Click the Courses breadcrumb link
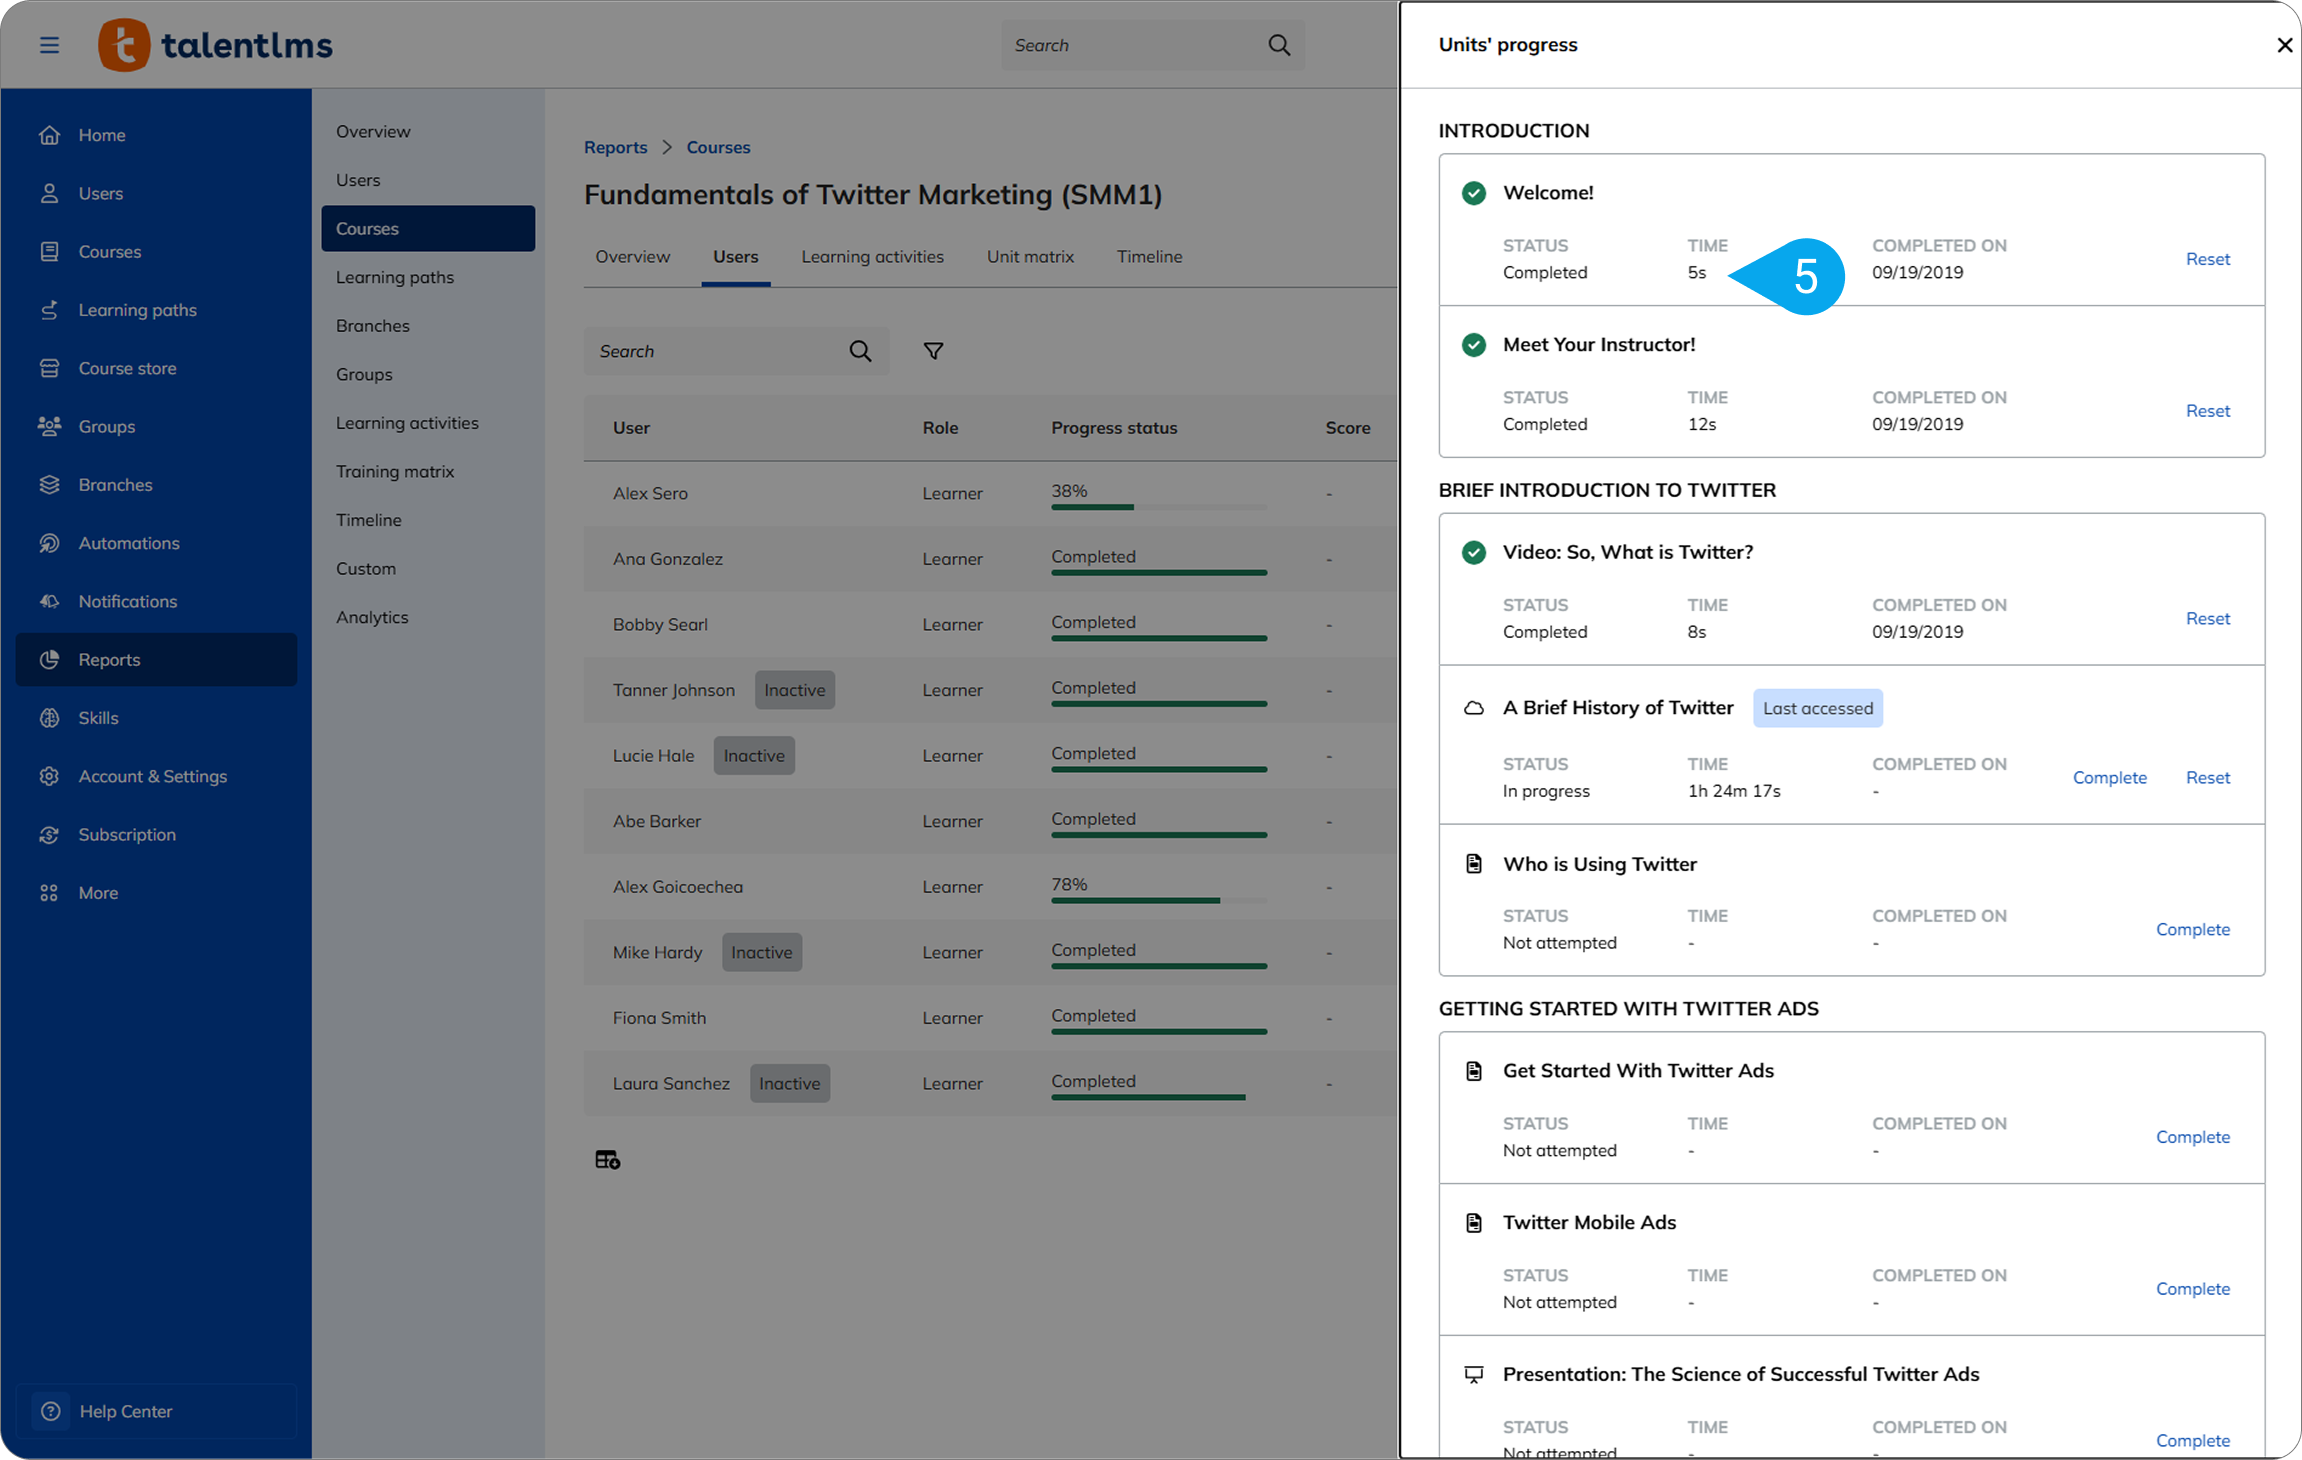Viewport: 2302px width, 1460px height. click(718, 147)
